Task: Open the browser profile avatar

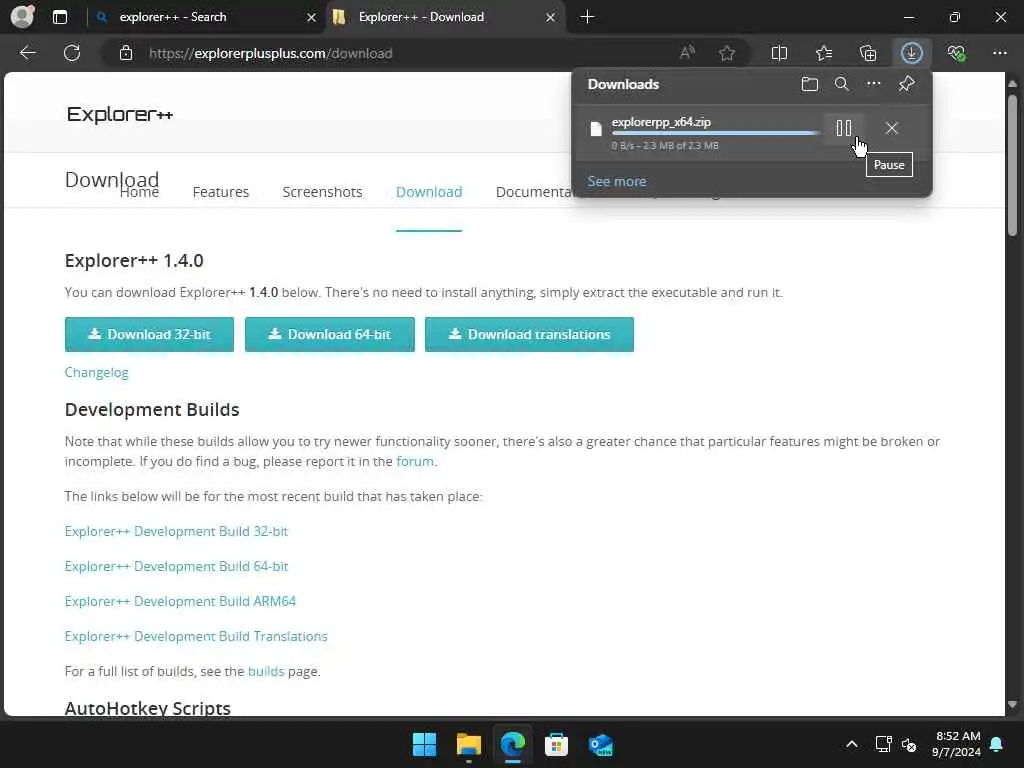Action: [x=23, y=16]
